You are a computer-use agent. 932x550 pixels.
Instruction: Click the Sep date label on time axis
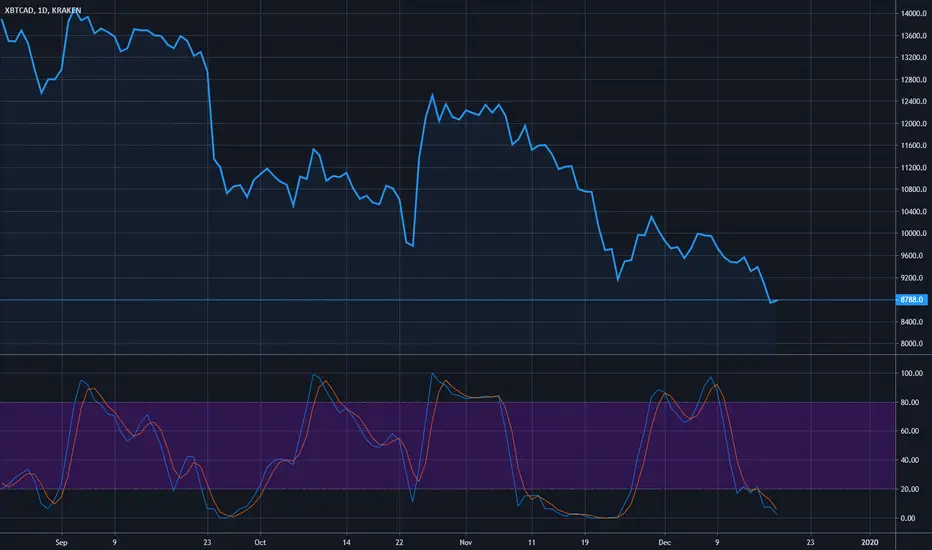pos(61,542)
